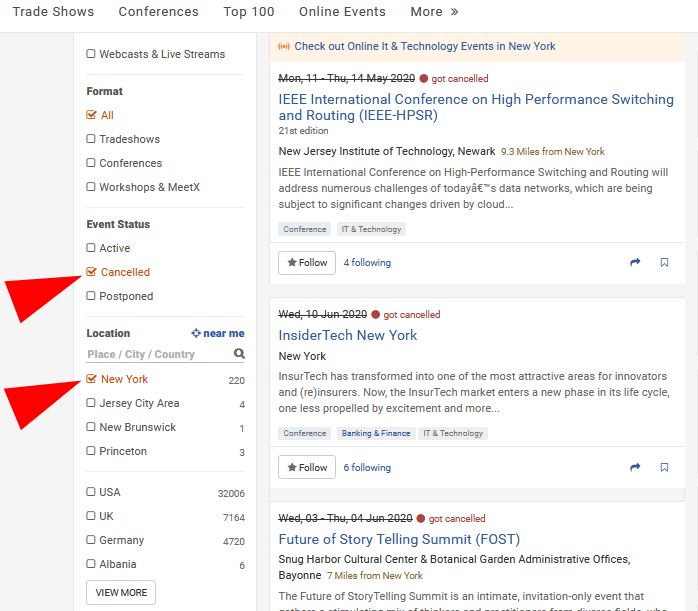Check the UK country filter
Image resolution: width=698 pixels, height=611 pixels.
pos(91,516)
